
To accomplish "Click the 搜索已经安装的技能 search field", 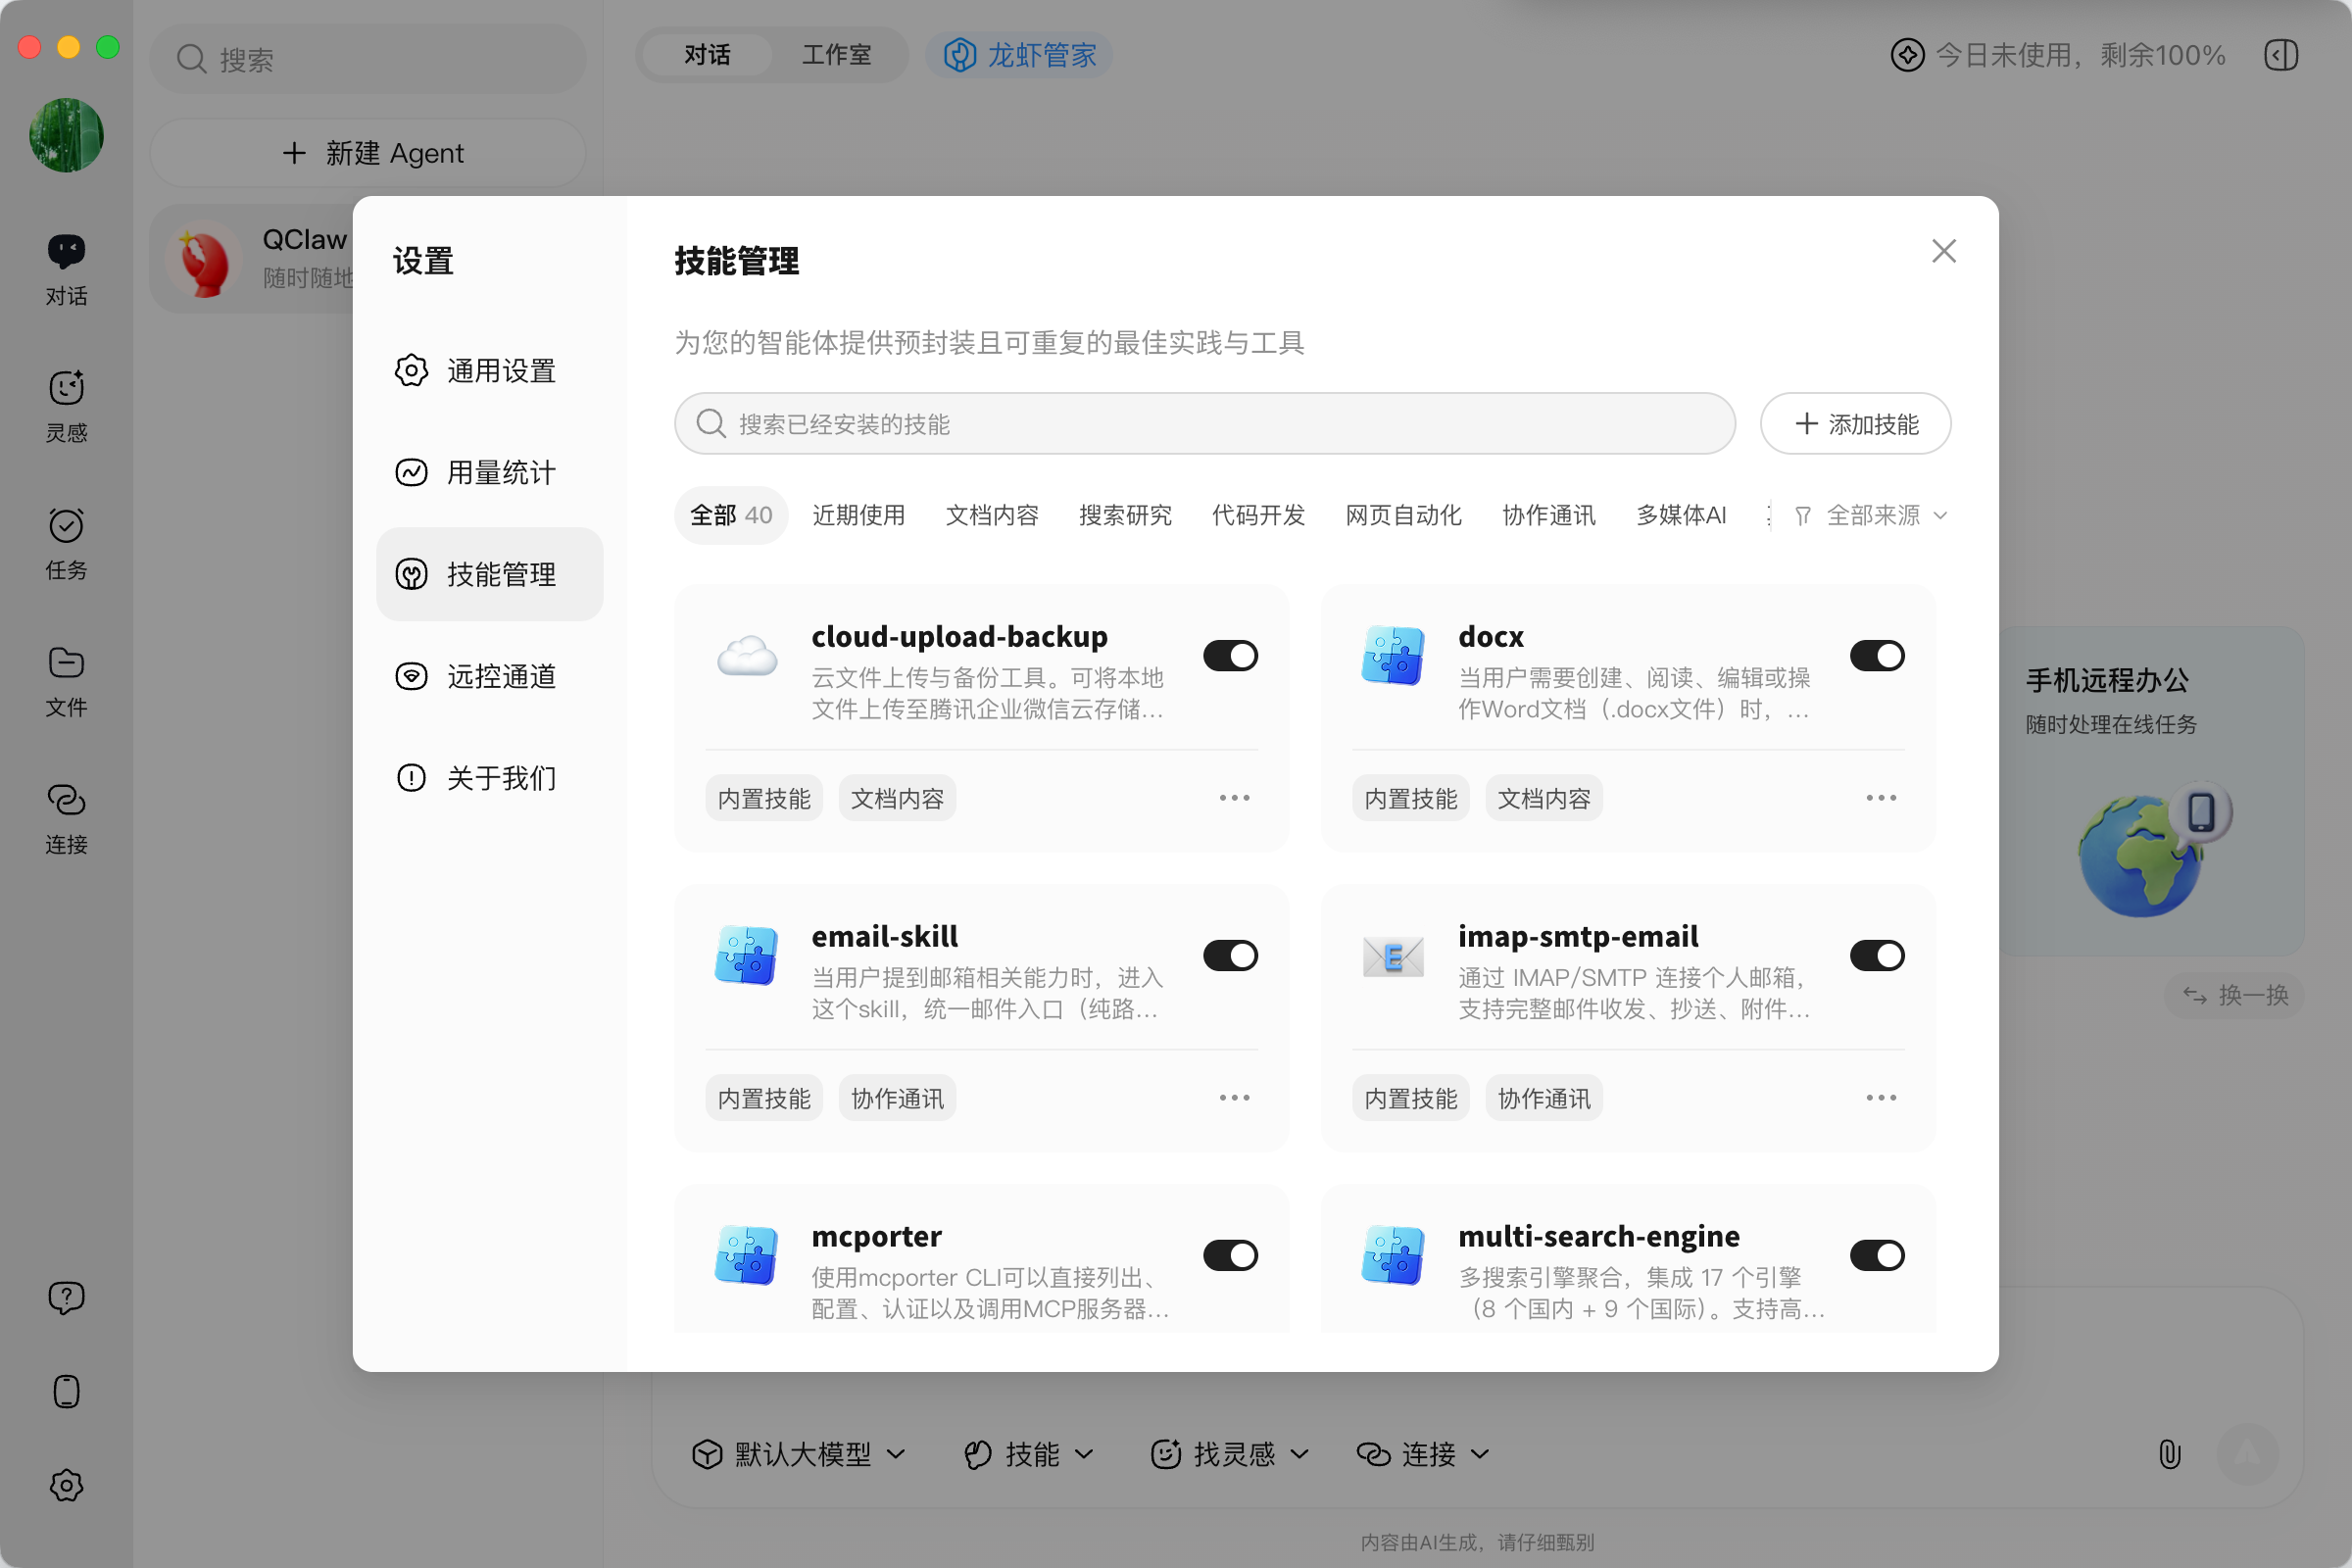I will tap(1204, 424).
